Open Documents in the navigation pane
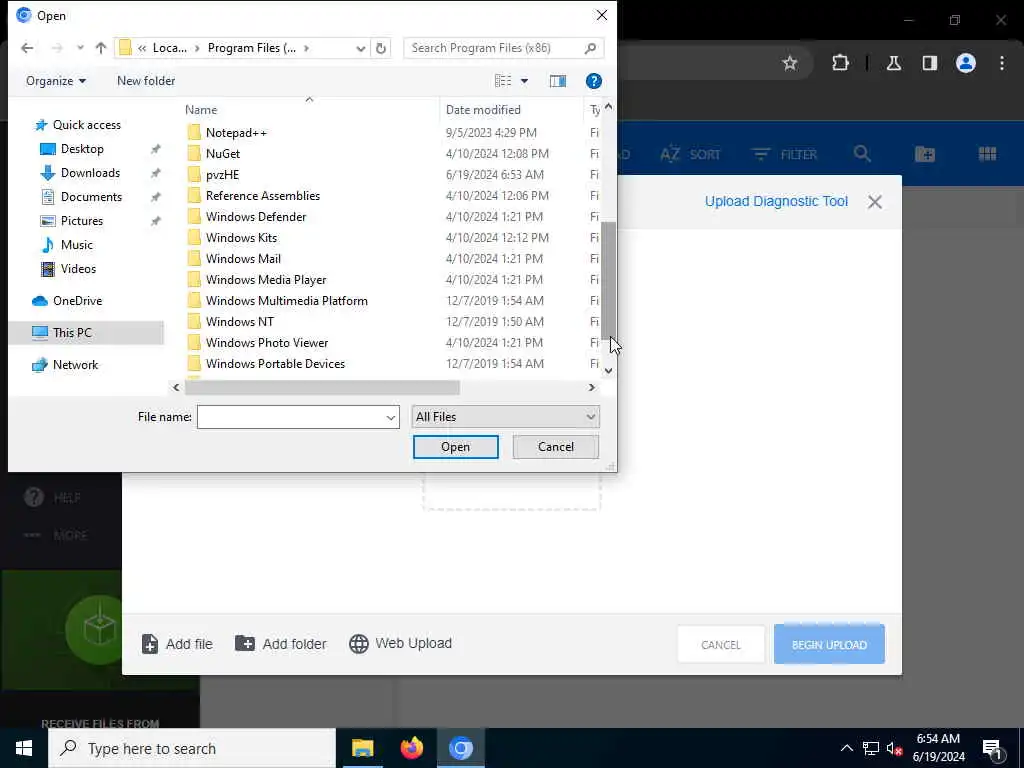The width and height of the screenshot is (1024, 768). tap(91, 197)
